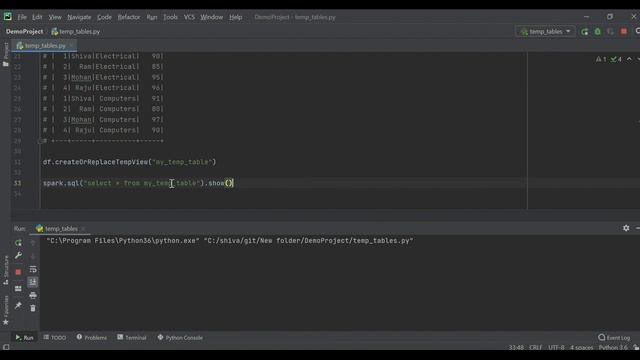
Task: Click commented row with Raju Computers 90
Action: 103,130
